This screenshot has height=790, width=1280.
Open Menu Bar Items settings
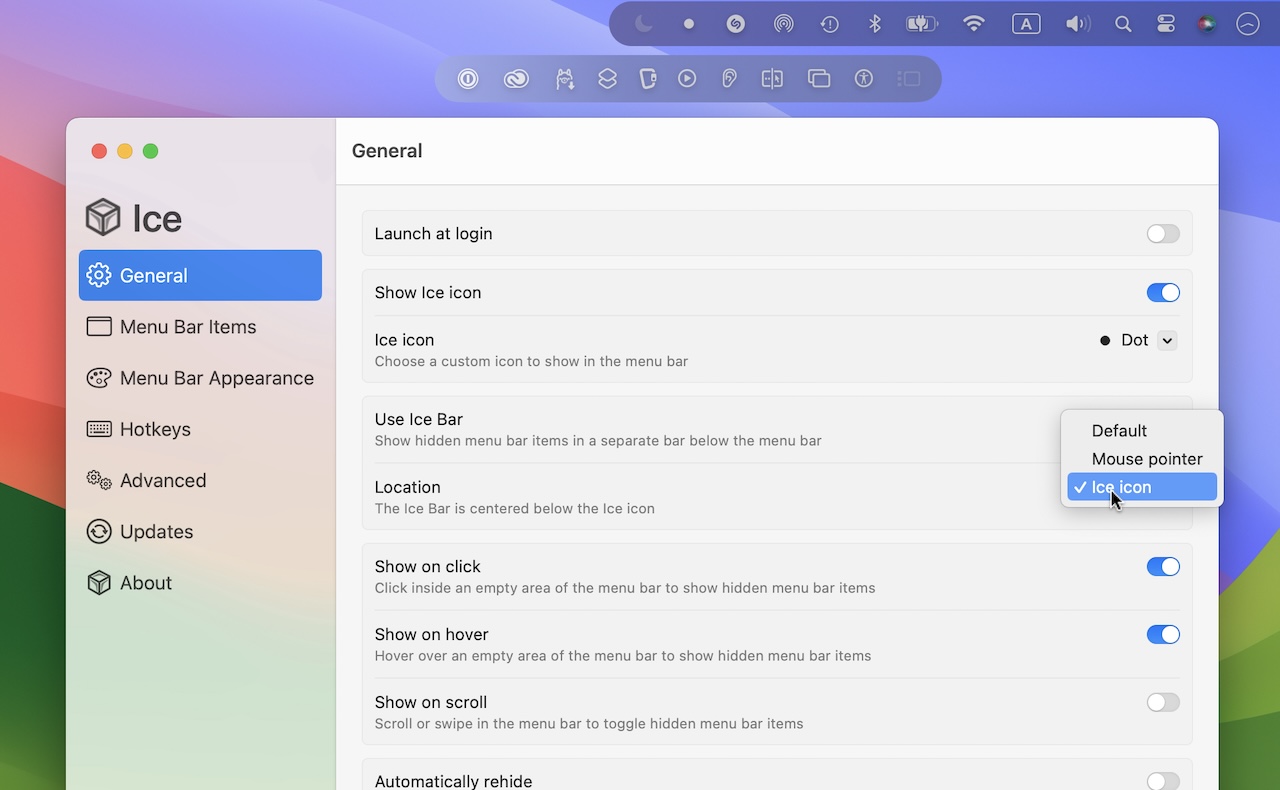[x=200, y=327]
